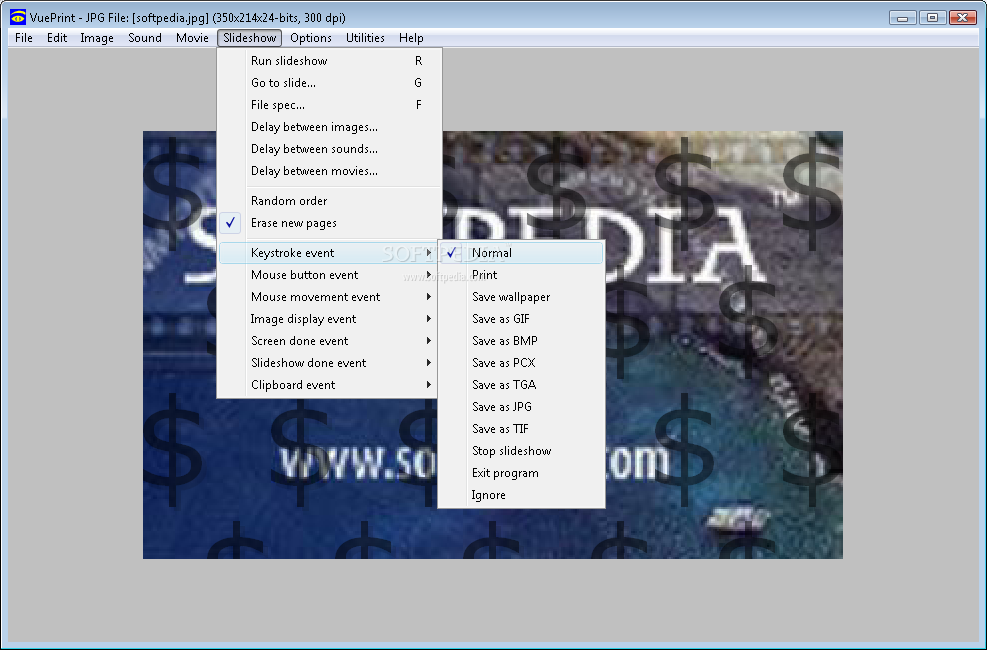Expand Image display event submenu

coord(329,319)
